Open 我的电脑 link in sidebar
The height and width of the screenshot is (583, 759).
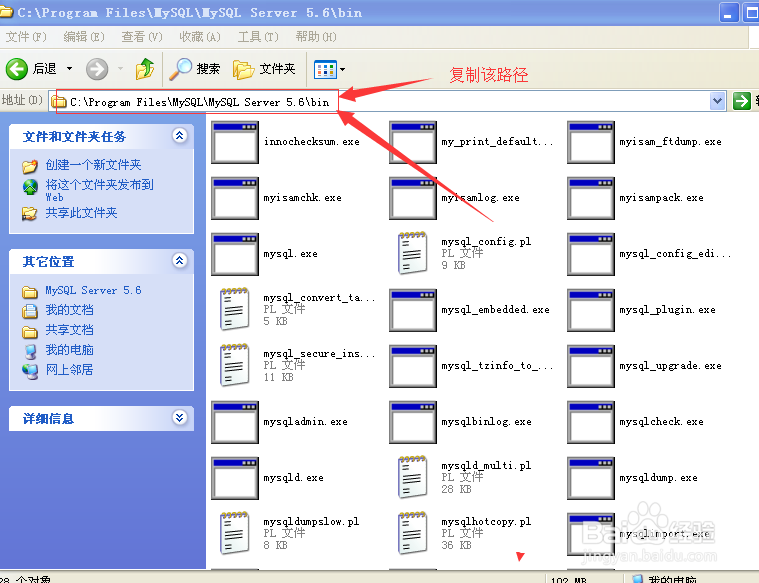point(69,350)
